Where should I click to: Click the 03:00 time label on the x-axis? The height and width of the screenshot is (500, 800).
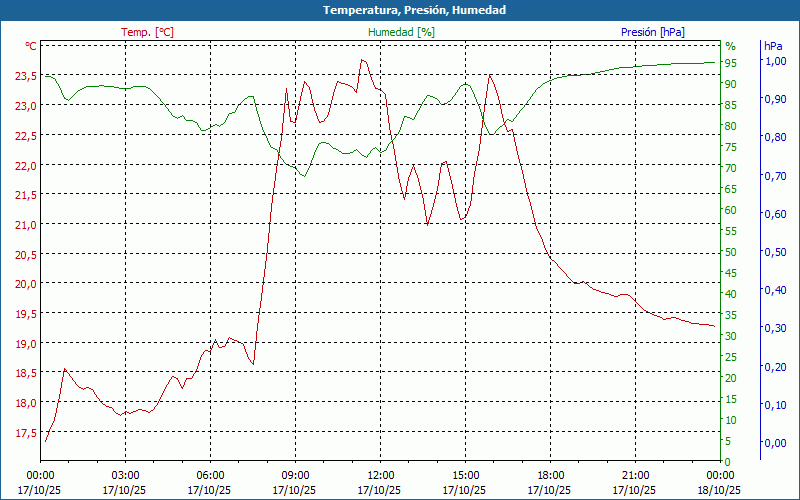125,475
